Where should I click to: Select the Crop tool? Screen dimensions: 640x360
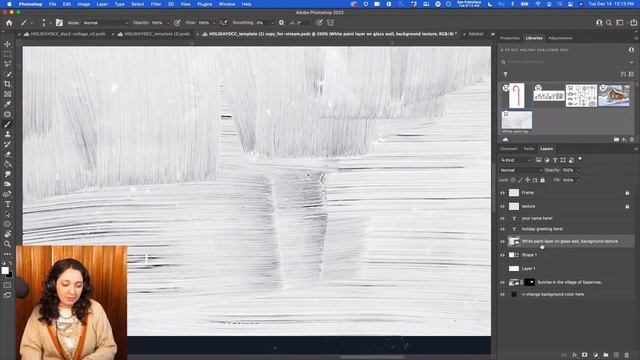[7, 84]
